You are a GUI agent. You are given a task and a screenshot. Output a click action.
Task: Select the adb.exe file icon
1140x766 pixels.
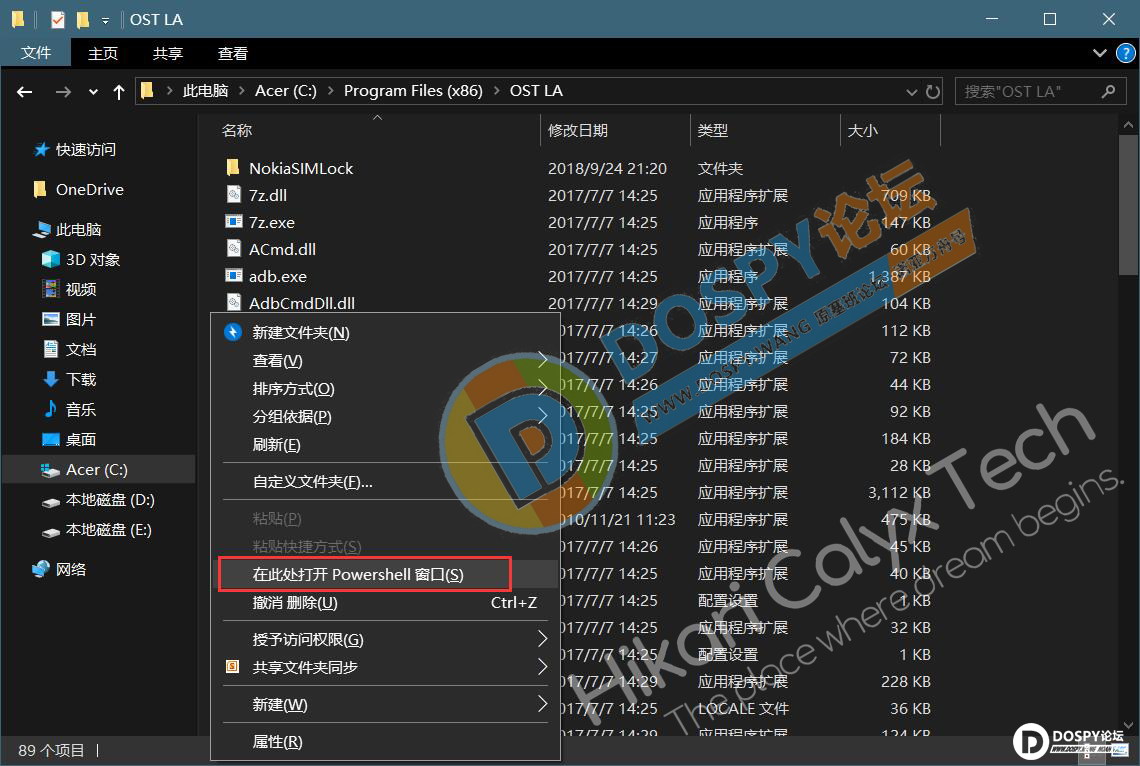click(233, 276)
